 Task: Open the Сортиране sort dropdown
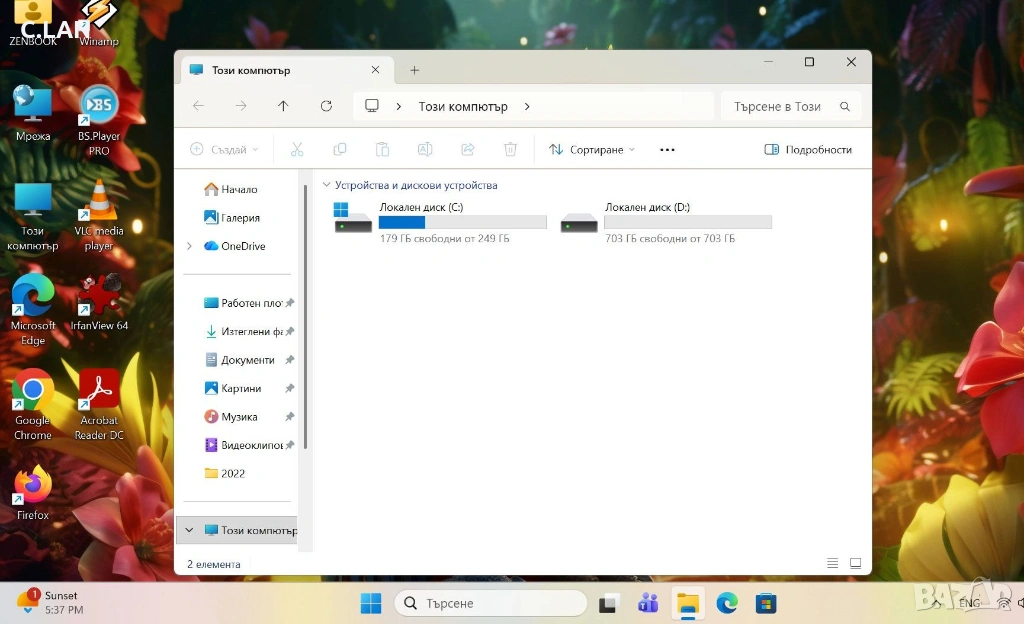pyautogui.click(x=592, y=150)
